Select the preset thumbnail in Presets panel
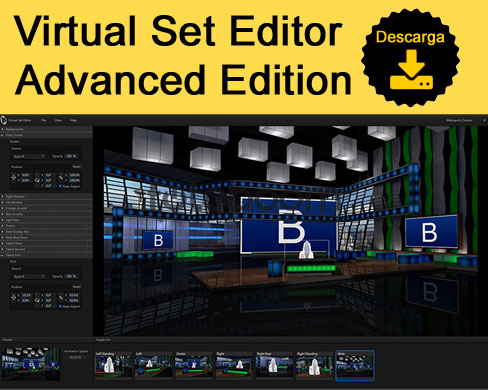The width and height of the screenshot is (488, 390). tap(31, 364)
